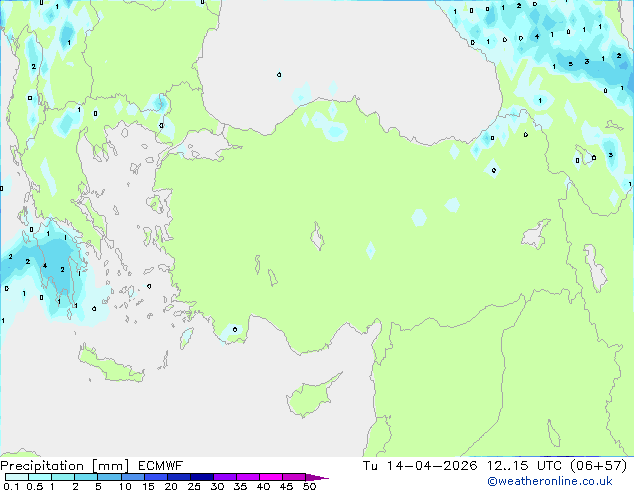Click the 0.1–0.5 mm legend swatch

pyautogui.click(x=17, y=477)
